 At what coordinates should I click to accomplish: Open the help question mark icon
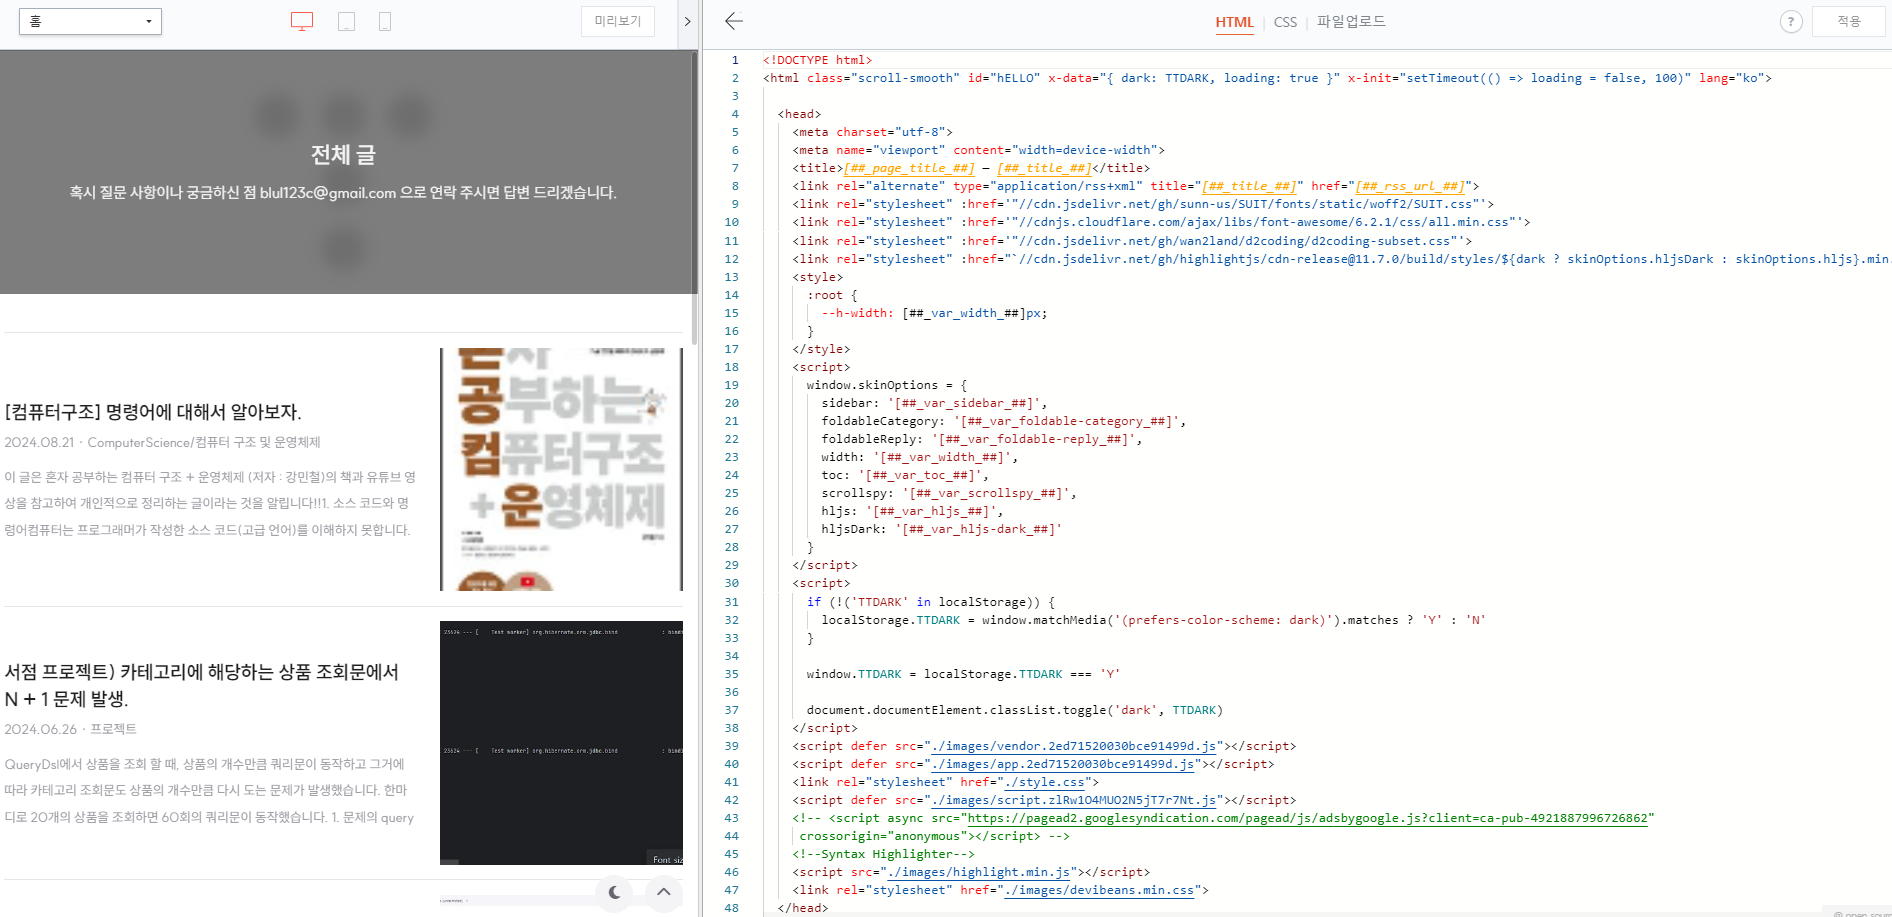click(x=1791, y=21)
